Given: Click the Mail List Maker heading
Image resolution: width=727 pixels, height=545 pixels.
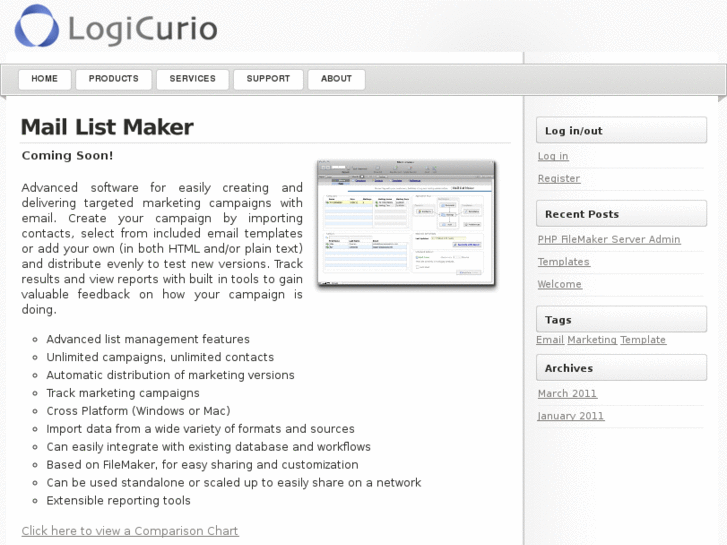Looking at the screenshot, I should pyautogui.click(x=107, y=127).
